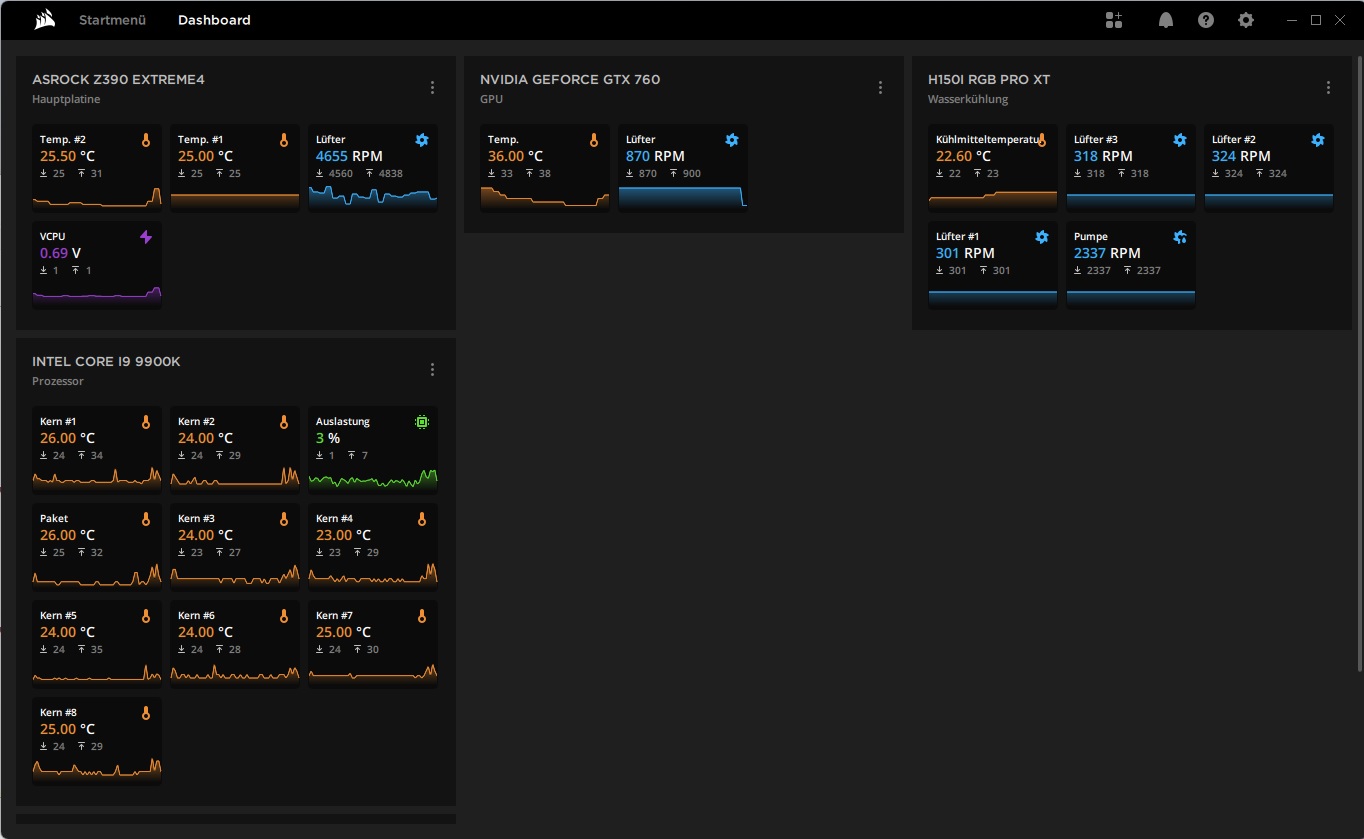This screenshot has width=1364, height=839.
Task: Click the GPU Lüfter RPM graph
Action: tap(683, 198)
